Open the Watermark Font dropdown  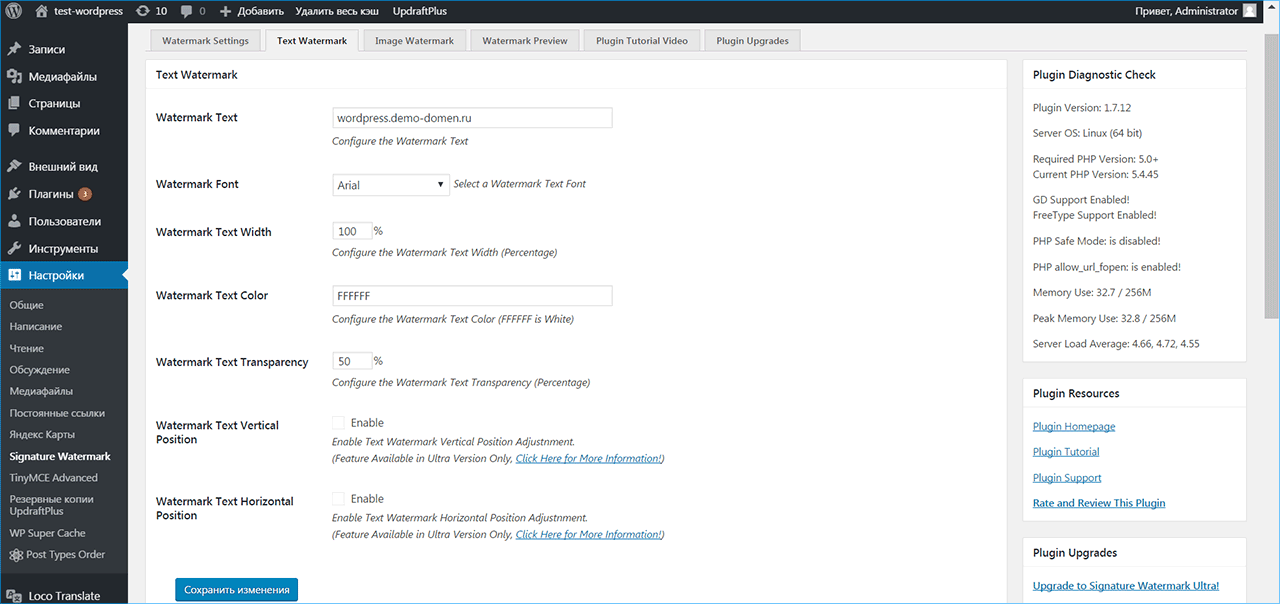390,185
